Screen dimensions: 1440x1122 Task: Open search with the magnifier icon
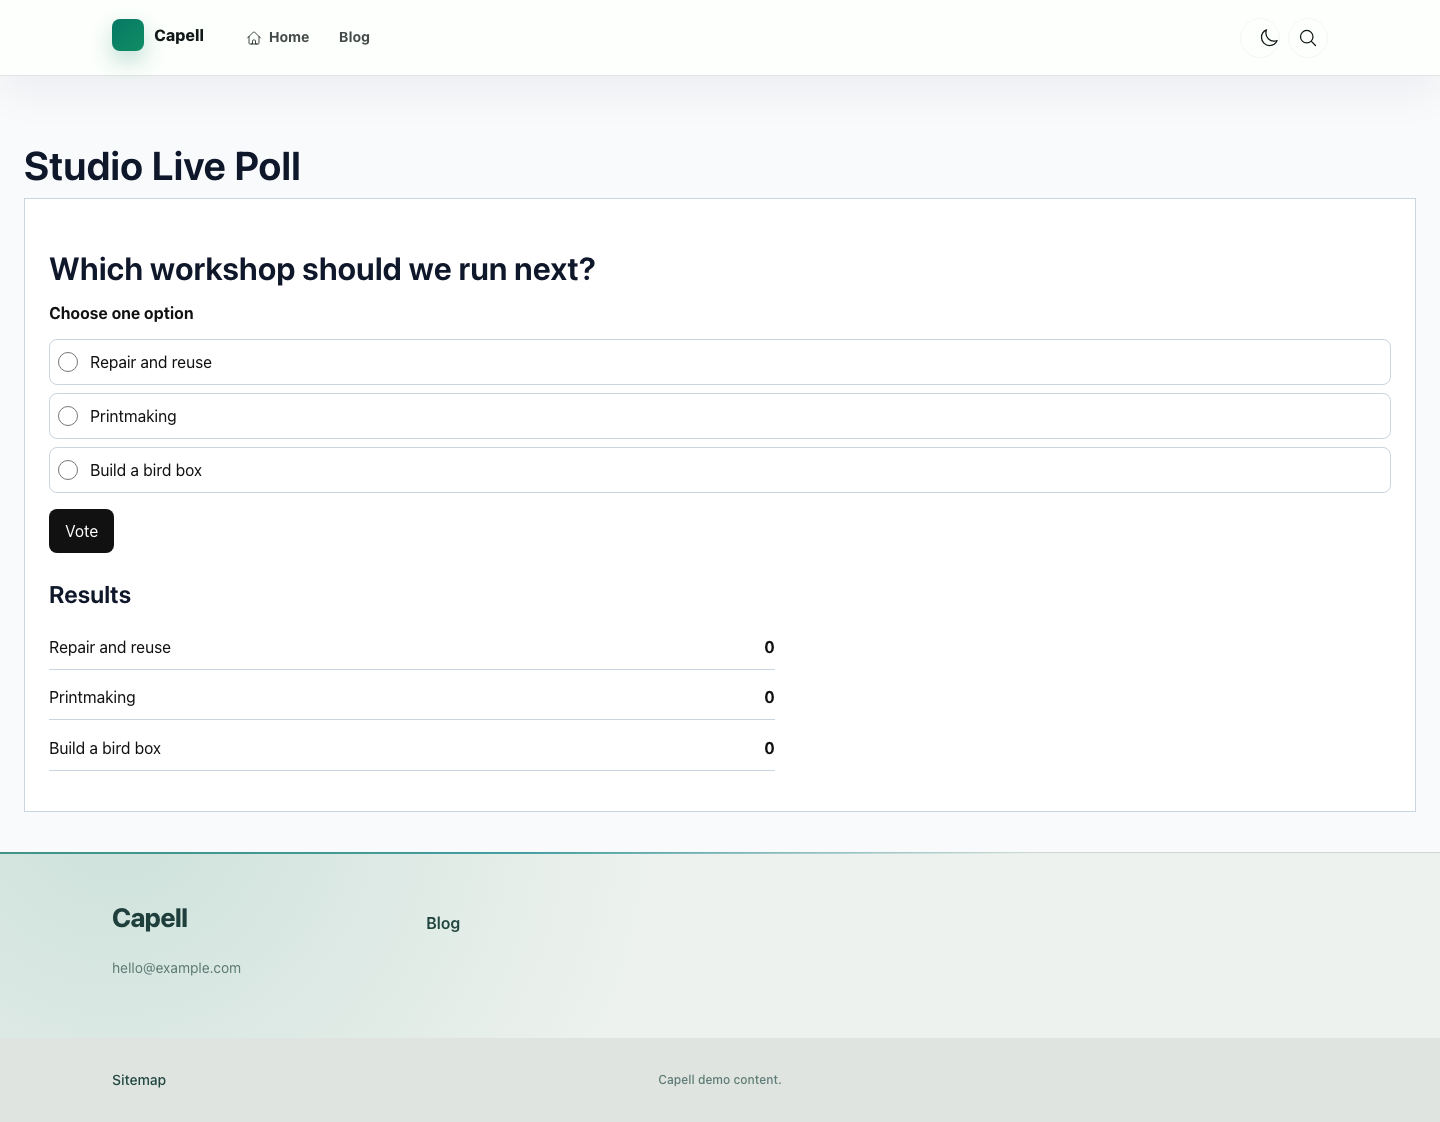(1308, 38)
